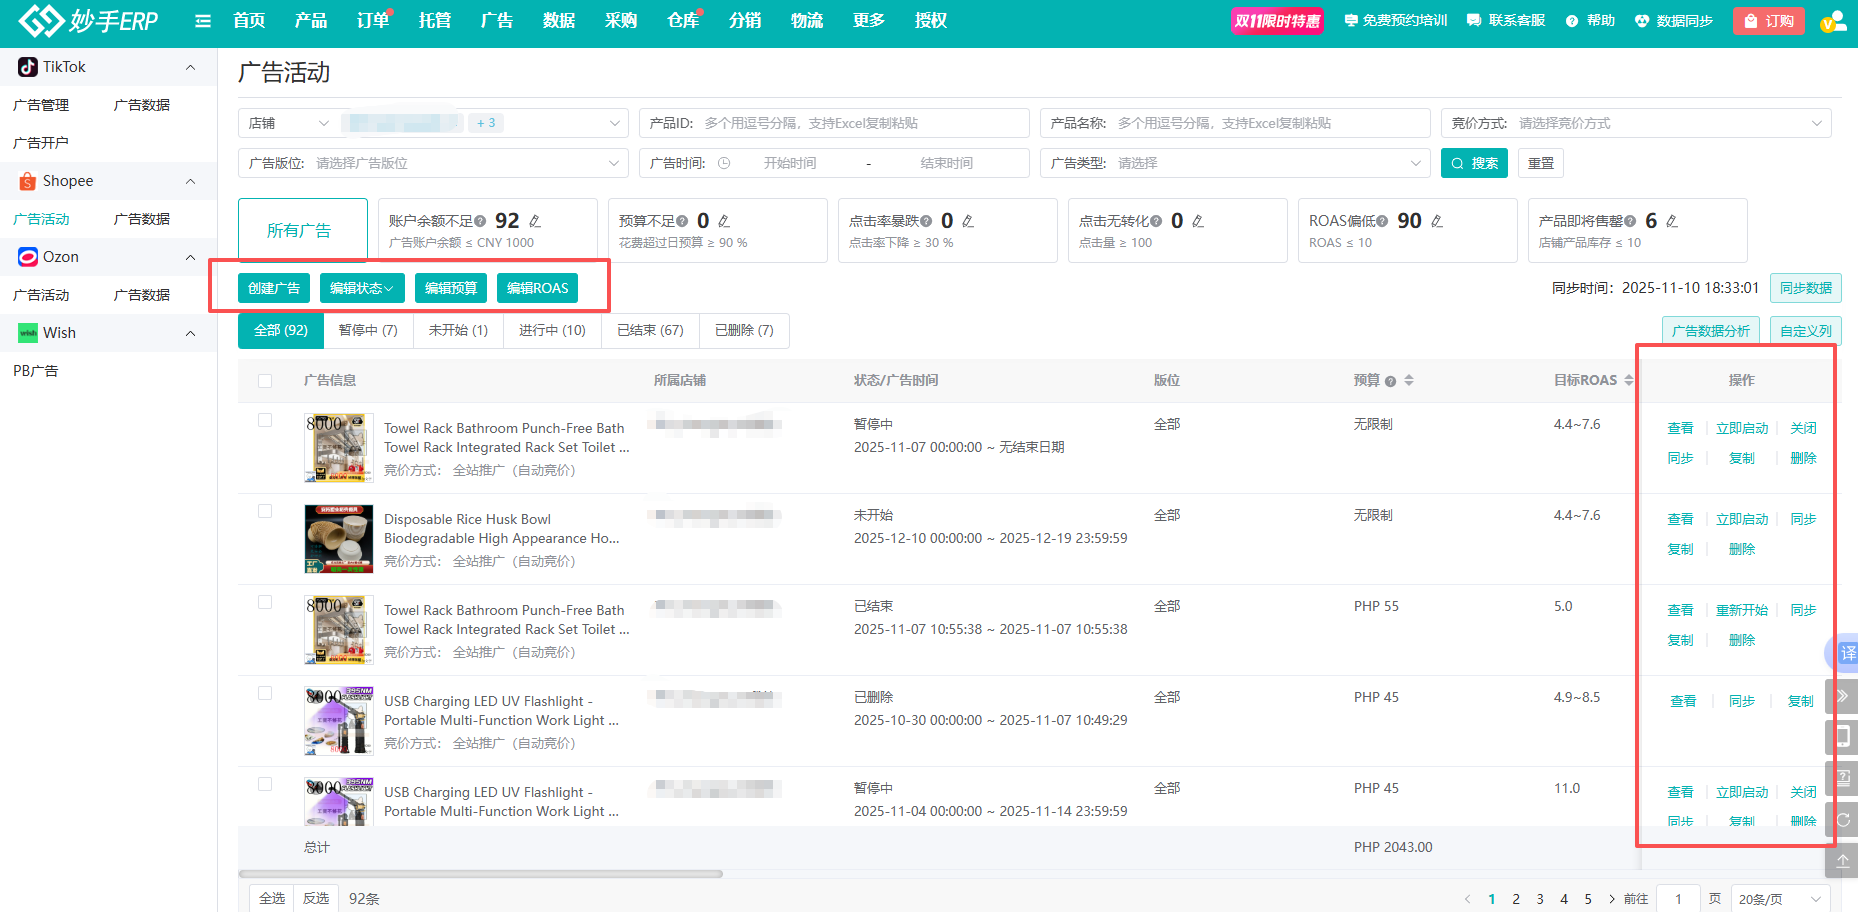Click the 免费预约培训 icon in the top bar
The image size is (1858, 912).
[1351, 21]
